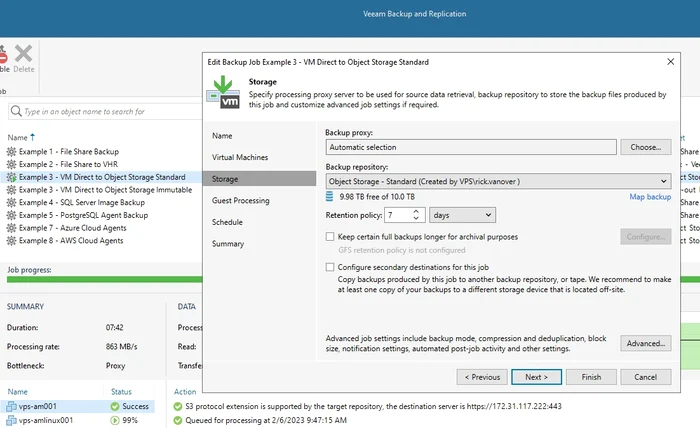Select Example 1 - File Share Backup job
Screen dimensions: 700x428
(x=69, y=152)
